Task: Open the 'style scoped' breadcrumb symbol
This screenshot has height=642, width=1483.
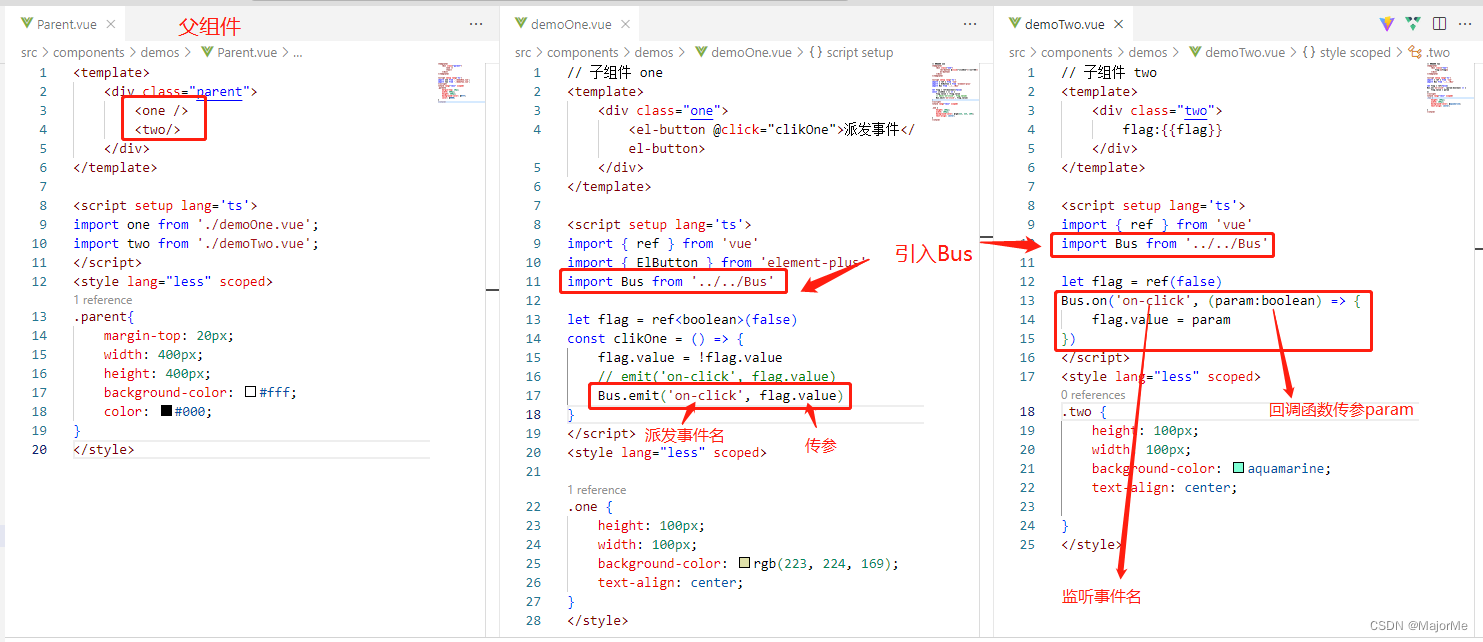Action: tap(1346, 52)
